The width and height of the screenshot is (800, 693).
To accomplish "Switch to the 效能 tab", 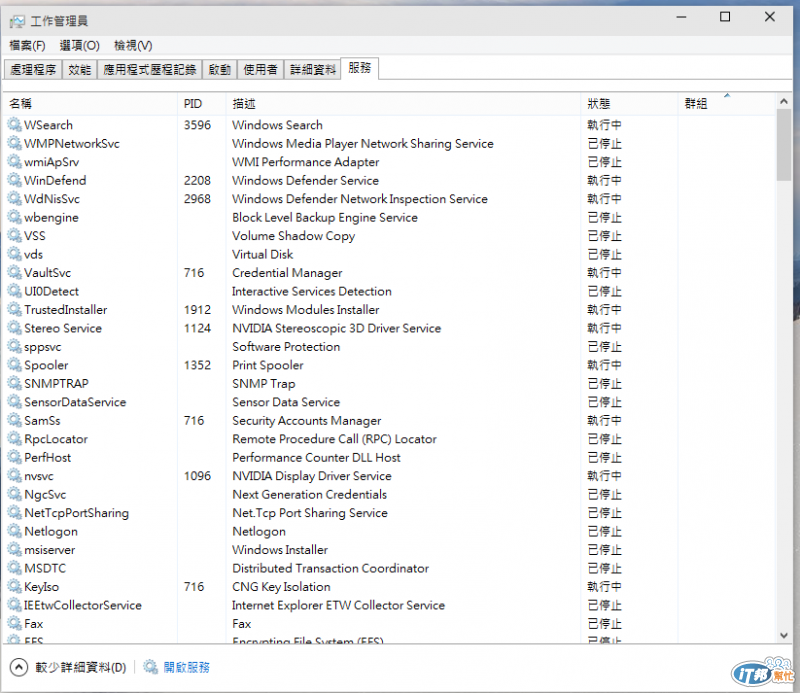I will [x=80, y=69].
